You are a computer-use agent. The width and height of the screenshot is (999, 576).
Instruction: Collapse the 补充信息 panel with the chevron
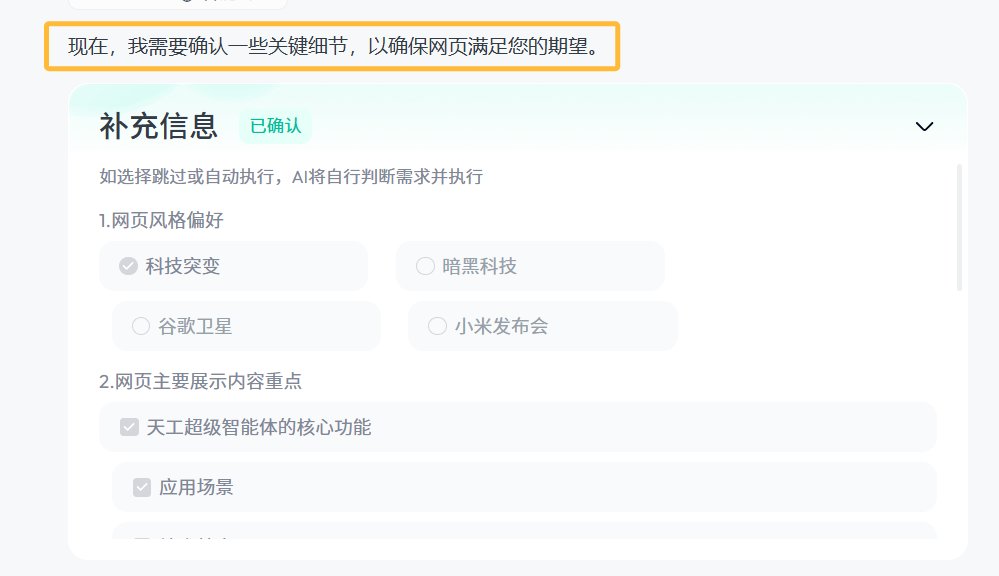(x=924, y=126)
